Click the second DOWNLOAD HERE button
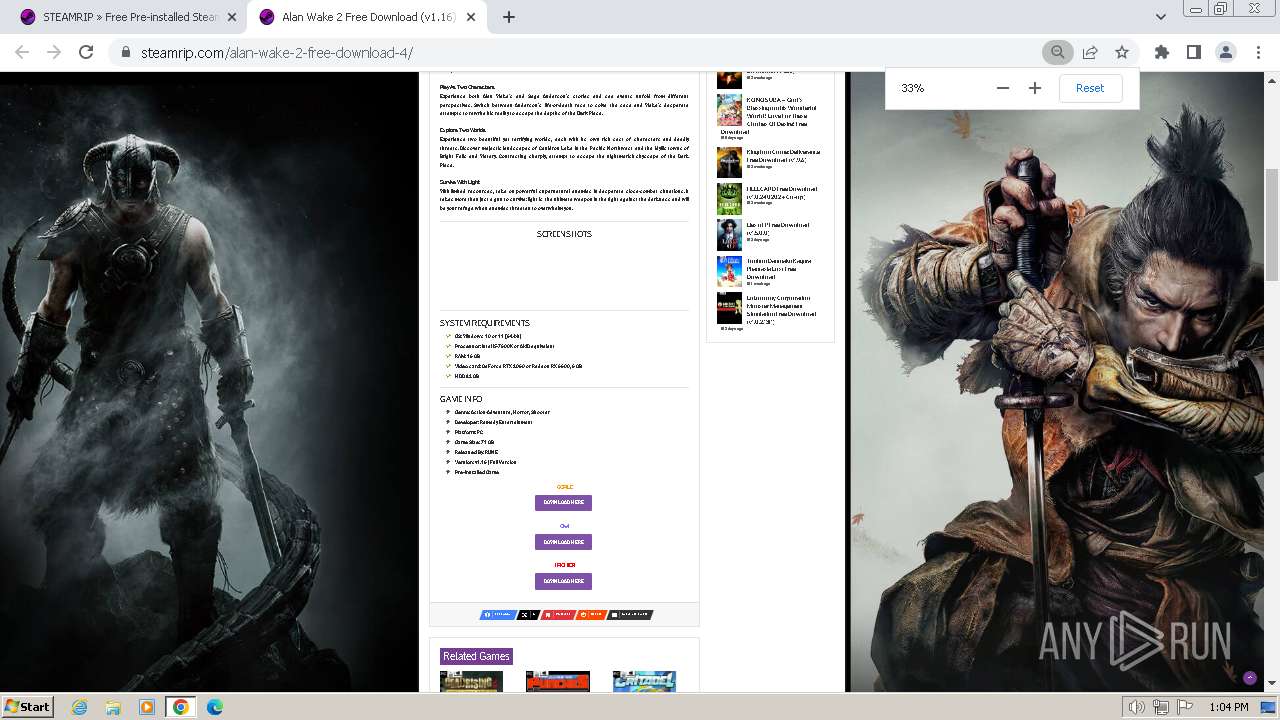This screenshot has width=1280, height=720. point(563,542)
